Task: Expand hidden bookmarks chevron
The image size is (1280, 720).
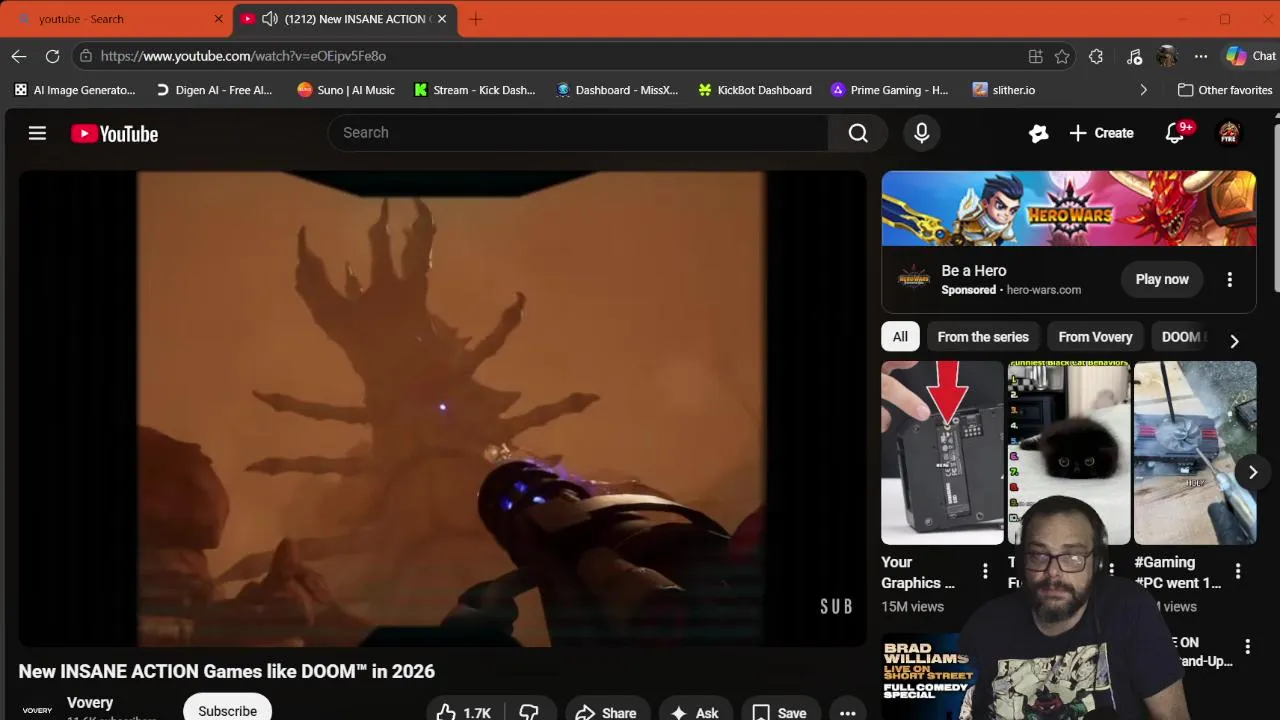Action: pyautogui.click(x=1143, y=90)
